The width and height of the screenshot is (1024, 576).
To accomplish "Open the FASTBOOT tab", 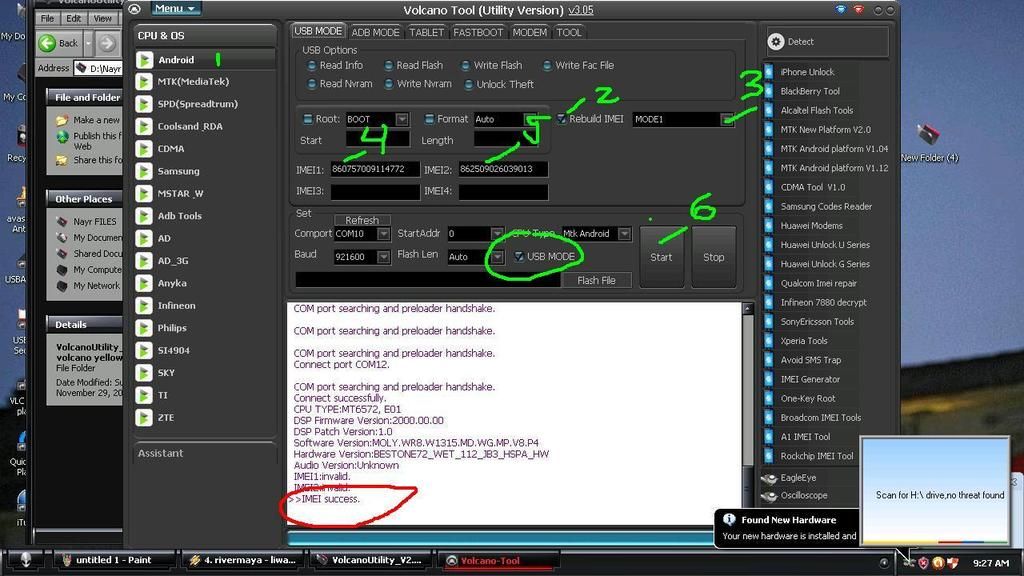I will tap(478, 32).
